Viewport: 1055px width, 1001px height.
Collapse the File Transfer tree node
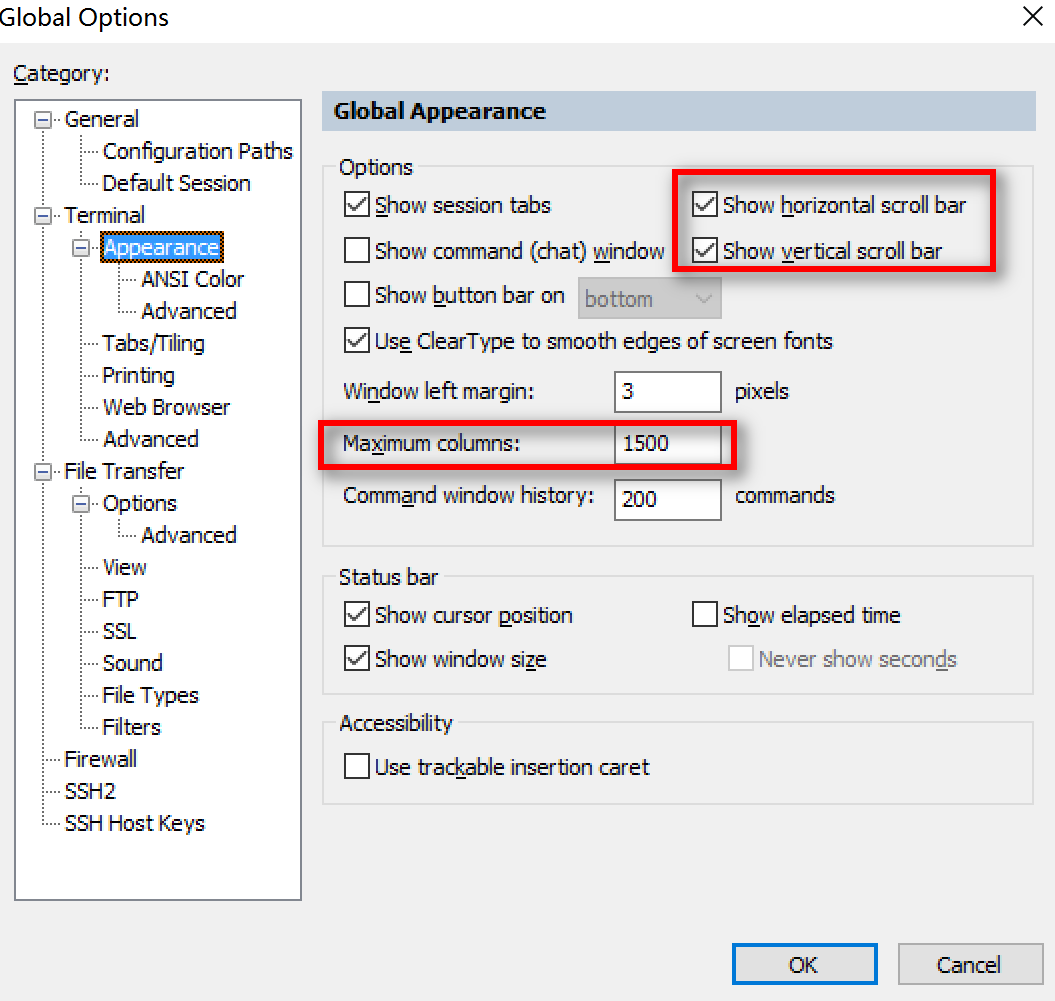tap(43, 472)
